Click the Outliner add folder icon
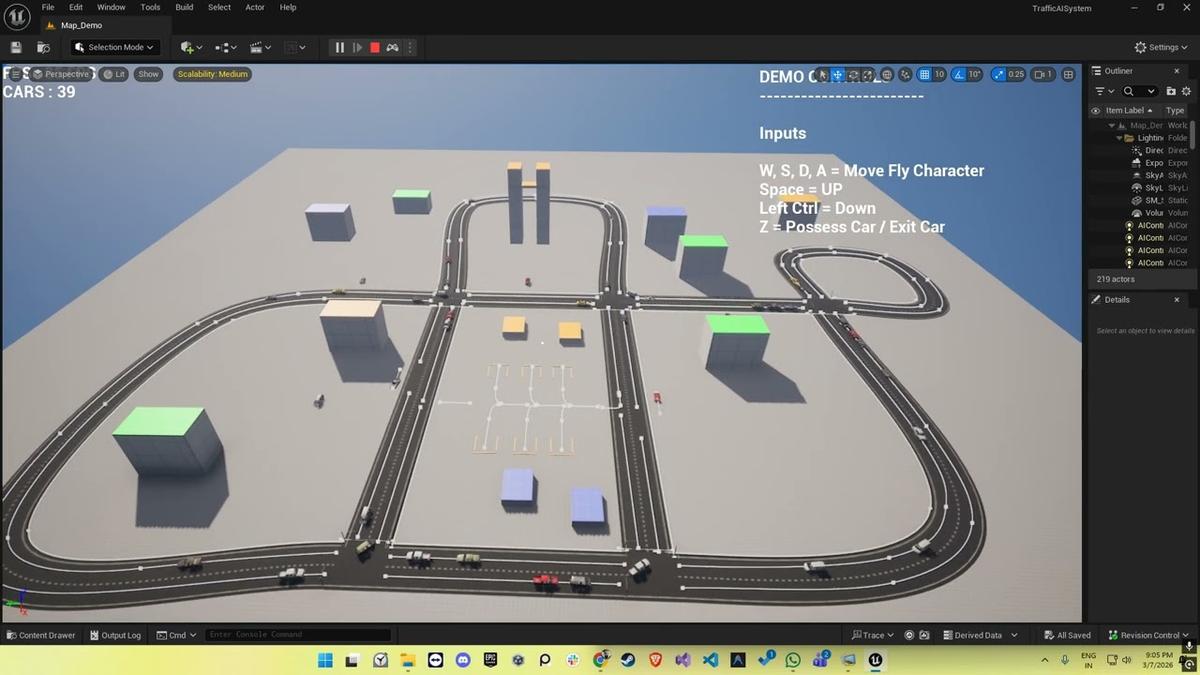 click(x=1171, y=91)
